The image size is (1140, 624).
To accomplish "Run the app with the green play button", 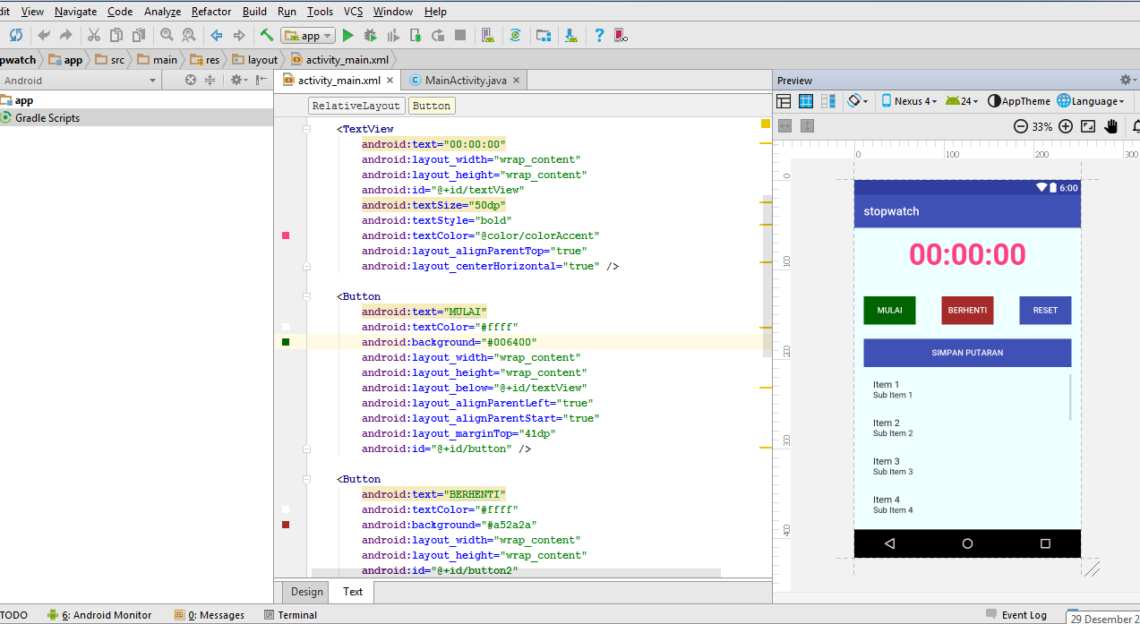I will (348, 35).
